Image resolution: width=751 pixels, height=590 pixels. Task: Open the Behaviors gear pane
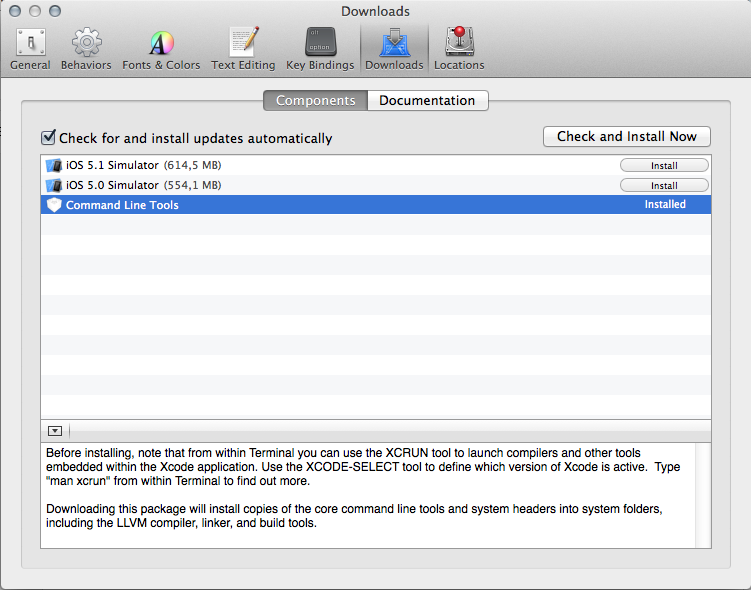pos(86,48)
